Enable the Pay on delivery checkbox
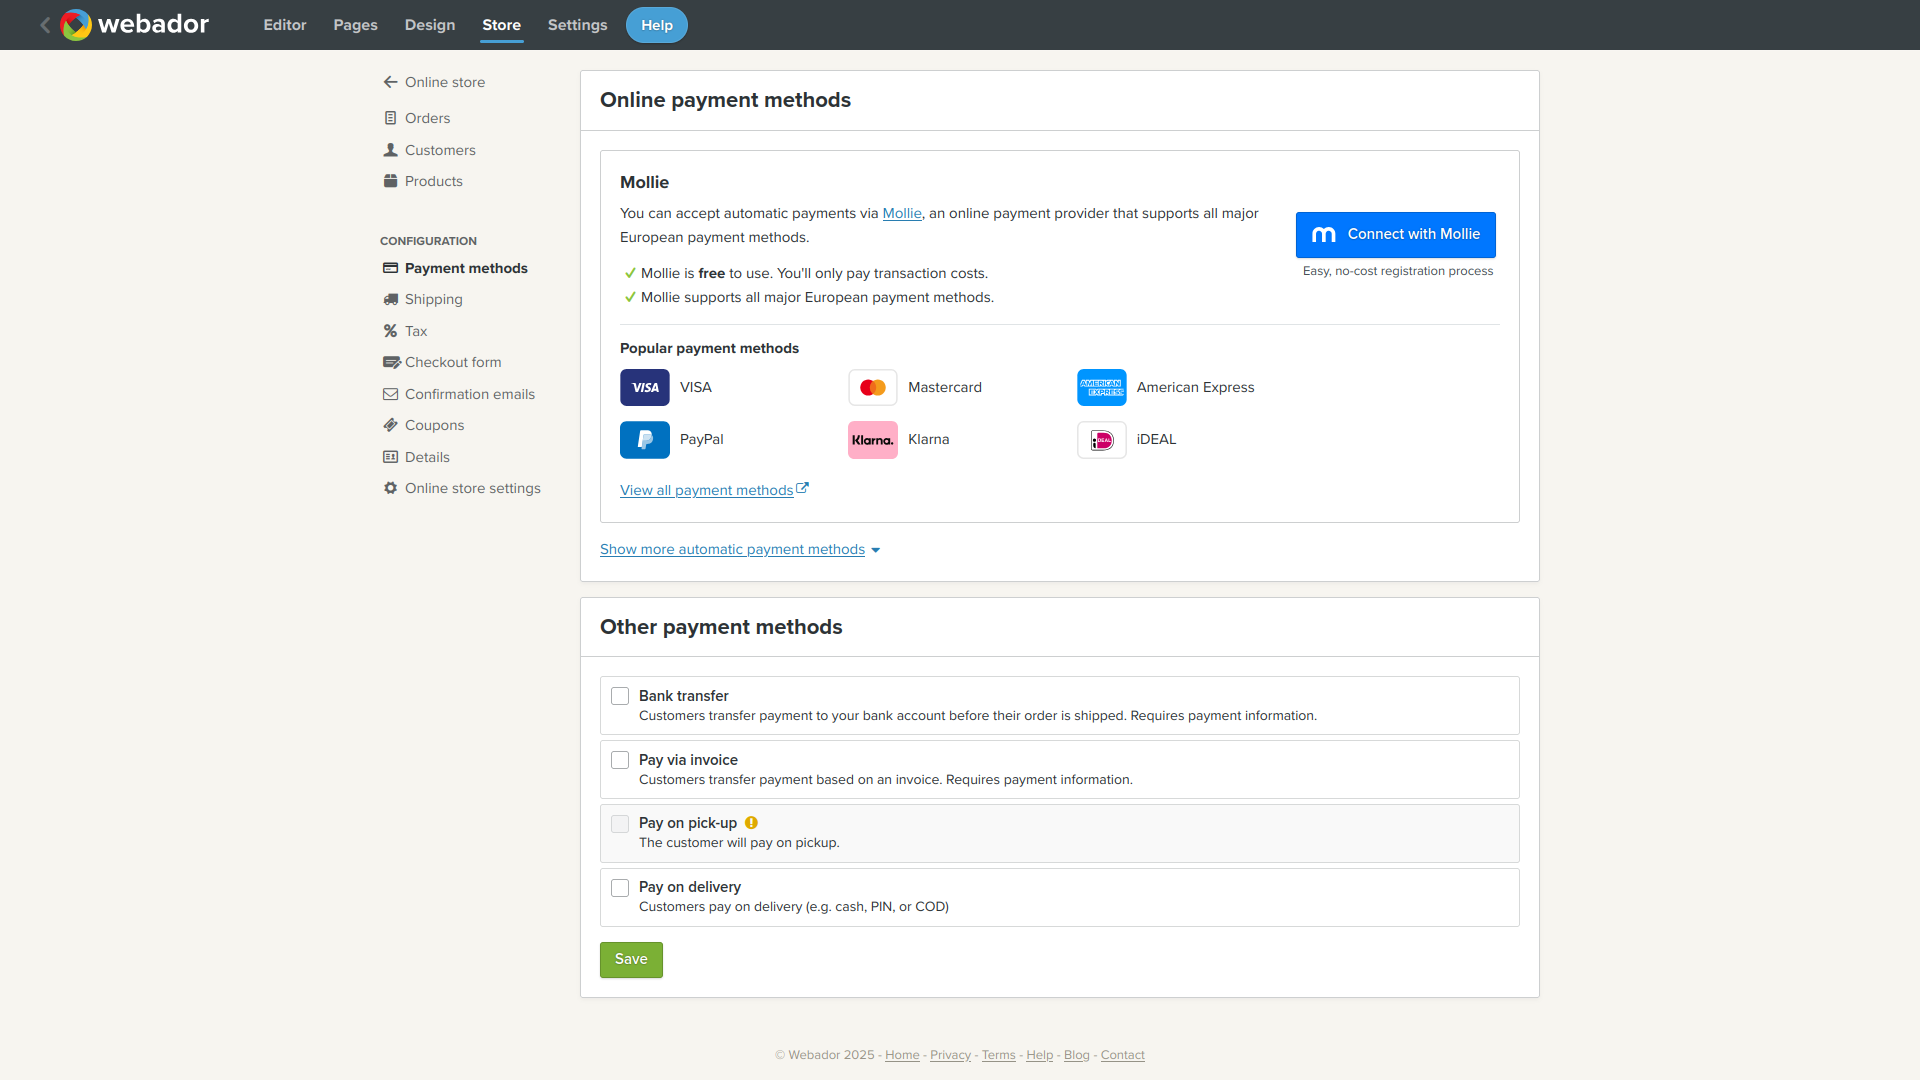This screenshot has width=1920, height=1080. tap(620, 888)
